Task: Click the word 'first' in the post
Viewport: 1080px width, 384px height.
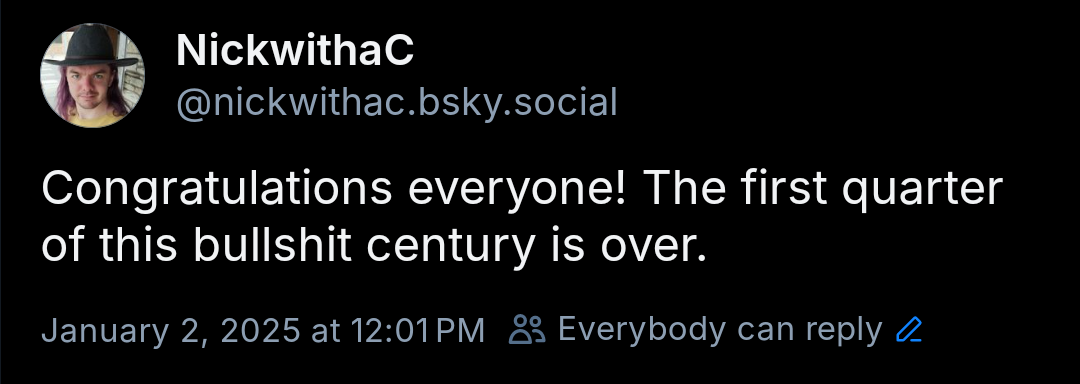Action: click(785, 188)
